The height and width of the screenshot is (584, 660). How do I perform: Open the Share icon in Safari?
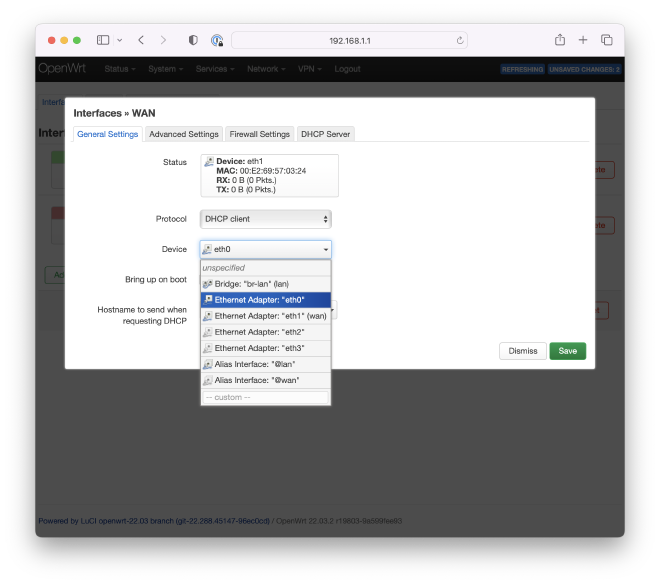(x=559, y=40)
